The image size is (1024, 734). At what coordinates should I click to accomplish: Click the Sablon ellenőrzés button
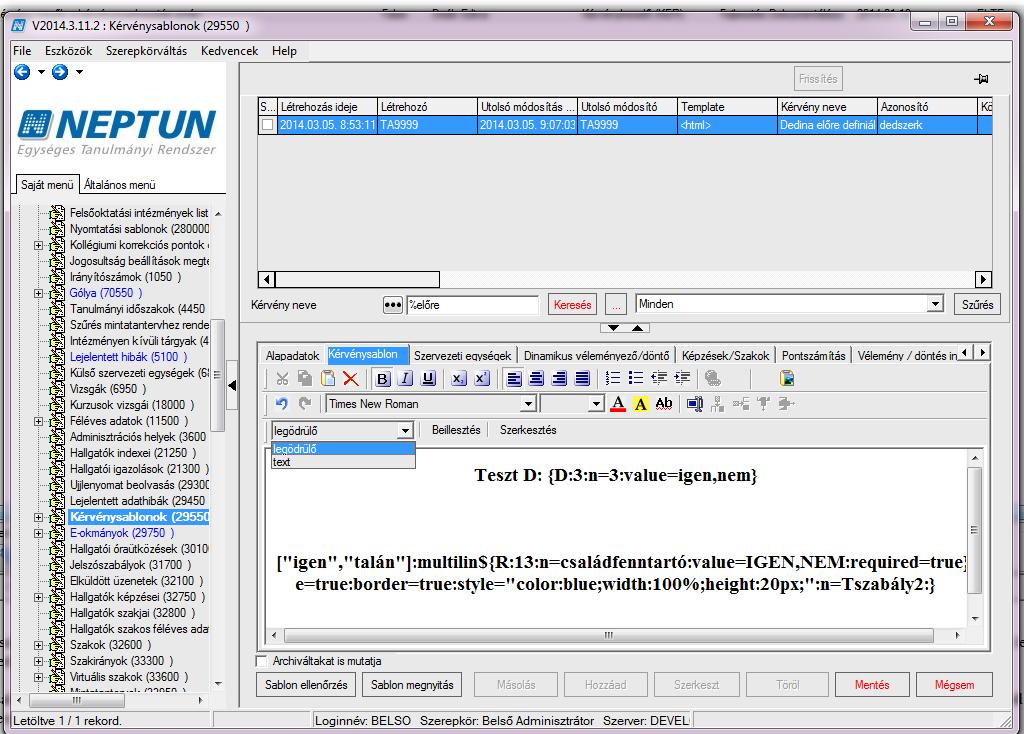point(306,685)
